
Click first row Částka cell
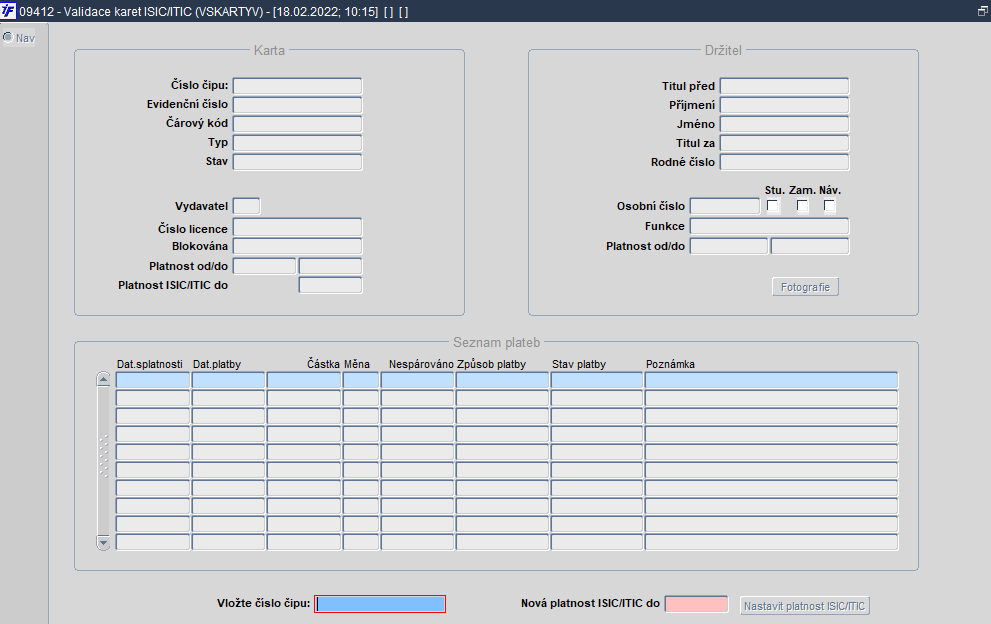tap(304, 380)
